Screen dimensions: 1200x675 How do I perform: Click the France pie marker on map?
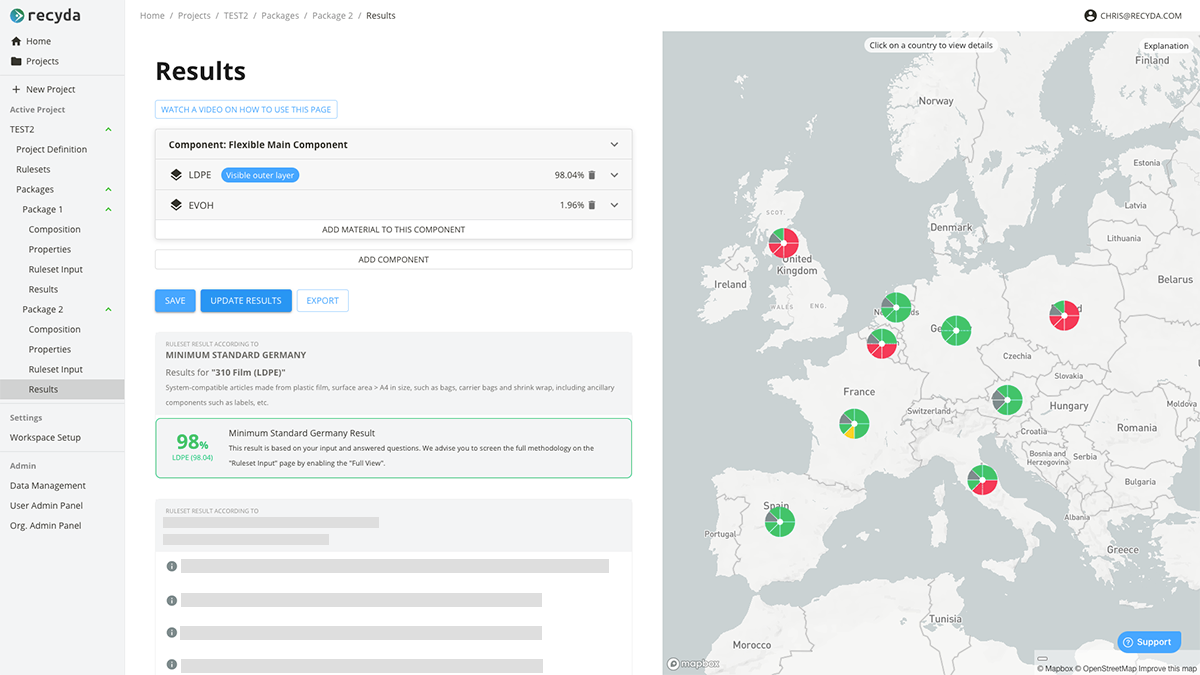(854, 424)
